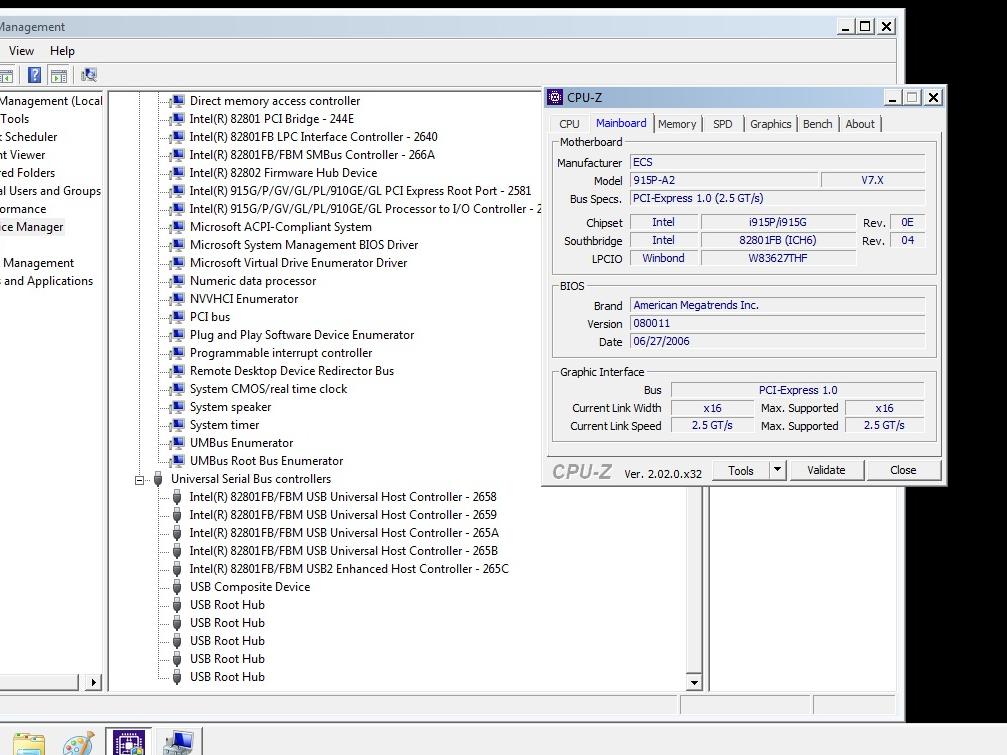Select Microsoft System Management BIOS Driver
The height and width of the screenshot is (755, 1007).
304,245
